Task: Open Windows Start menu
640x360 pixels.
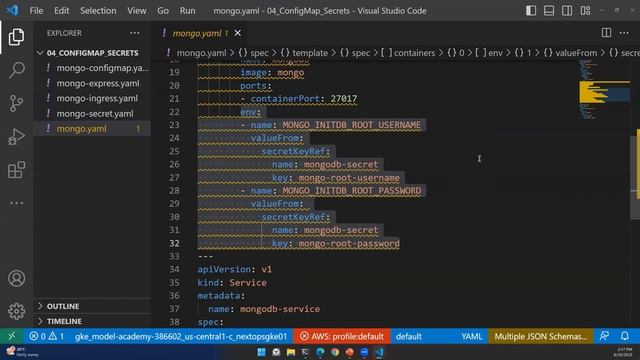Action: (261, 352)
